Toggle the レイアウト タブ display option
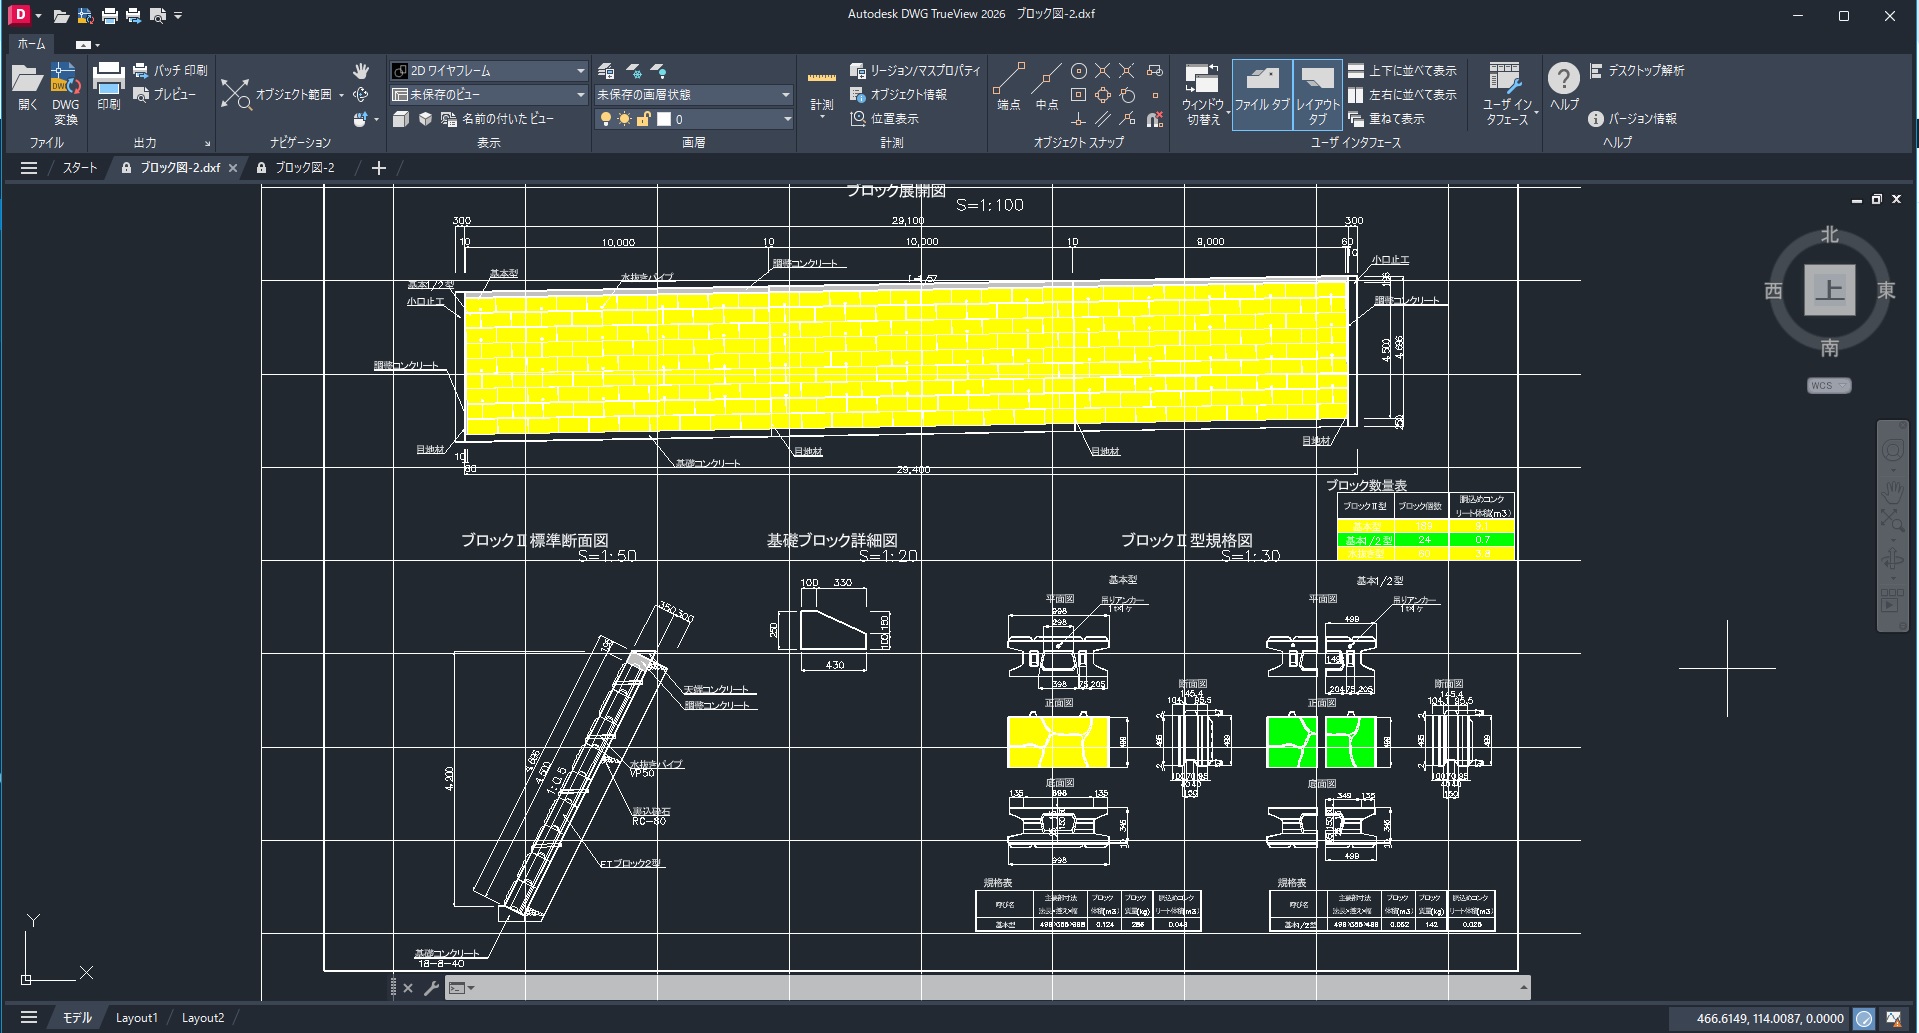Screen dimensions: 1919x1033 1317,95
